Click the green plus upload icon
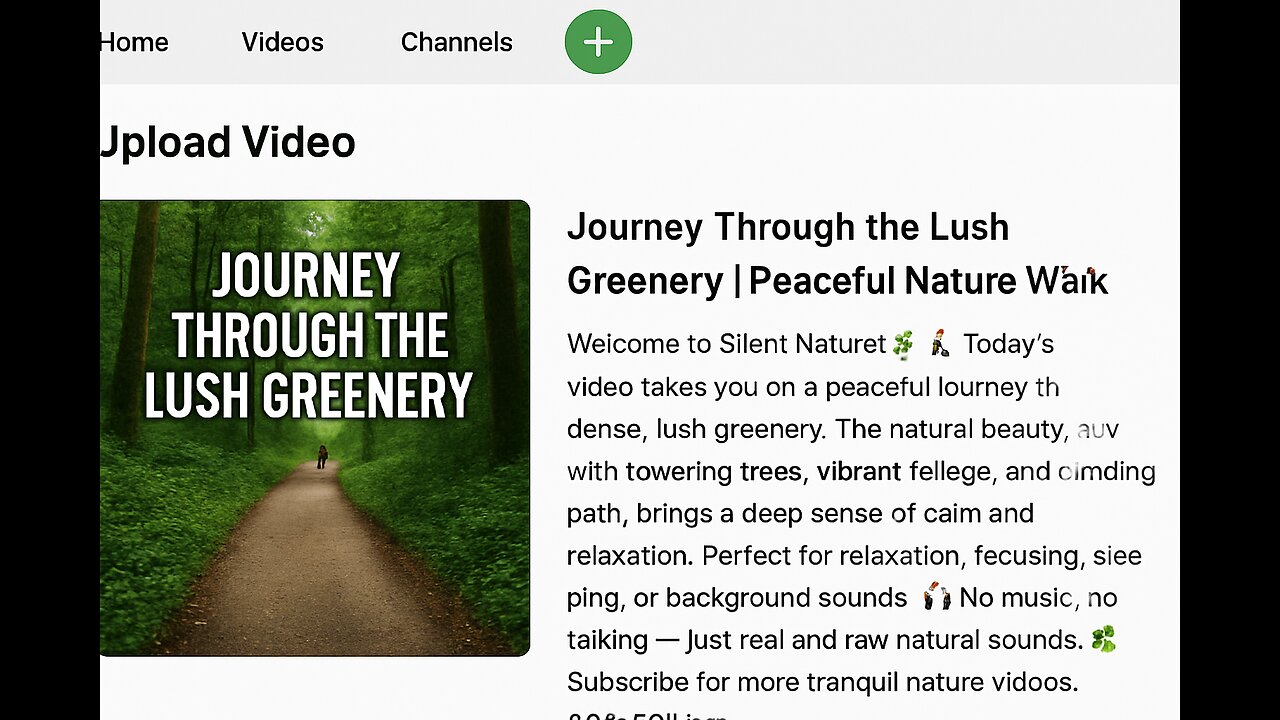 point(598,42)
